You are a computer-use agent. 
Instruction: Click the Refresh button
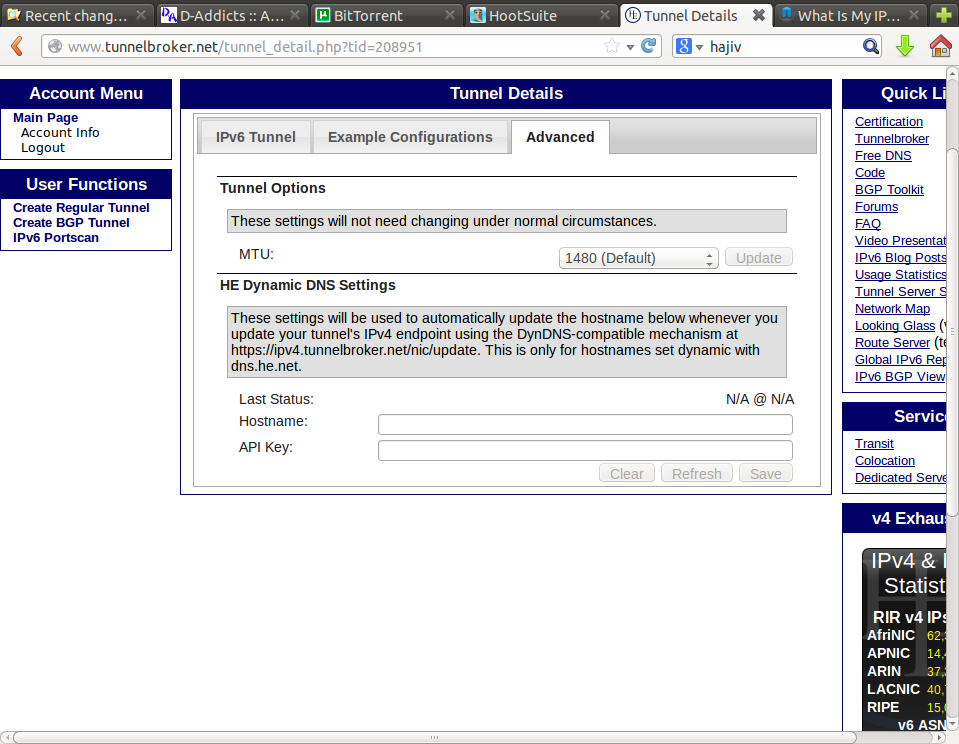pyautogui.click(x=697, y=474)
